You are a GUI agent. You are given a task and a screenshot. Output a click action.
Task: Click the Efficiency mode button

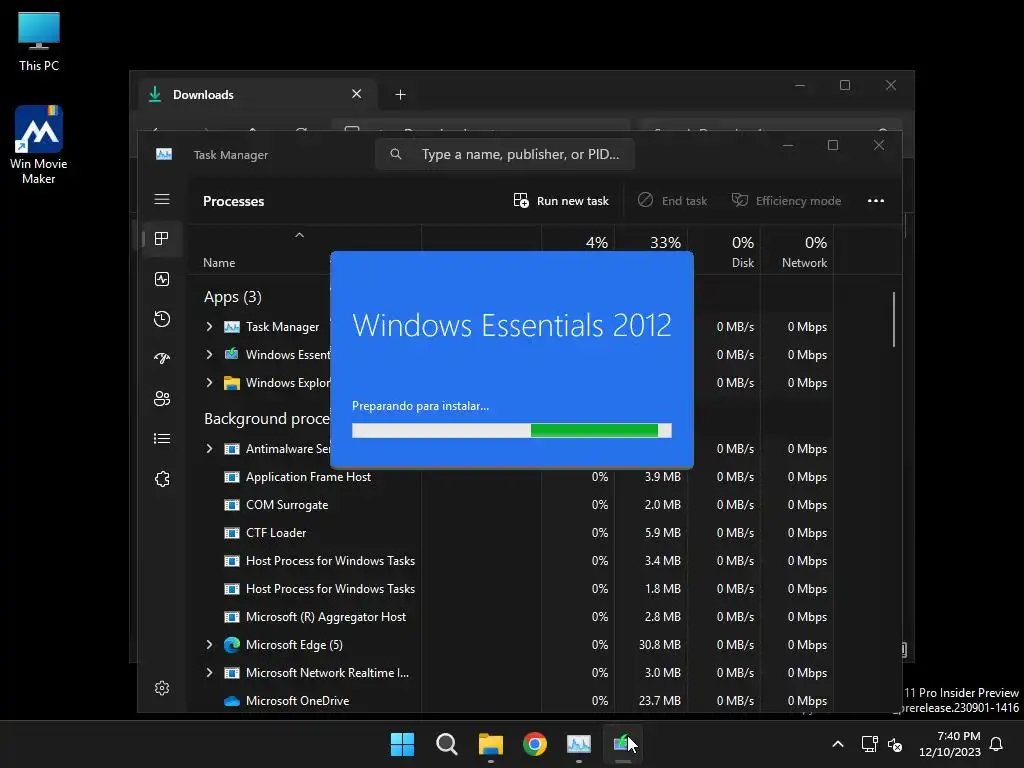[x=786, y=200]
